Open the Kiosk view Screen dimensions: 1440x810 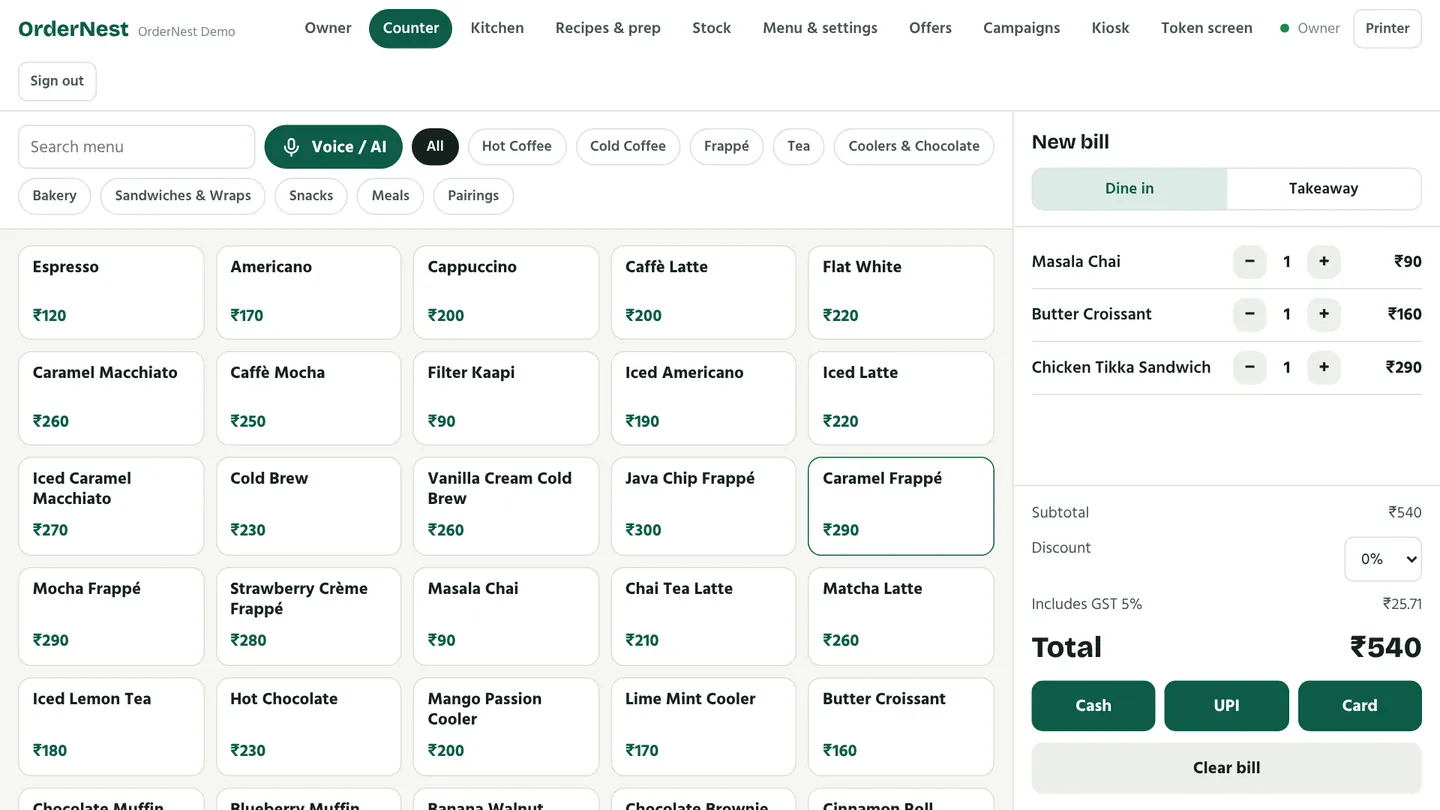tap(1110, 28)
